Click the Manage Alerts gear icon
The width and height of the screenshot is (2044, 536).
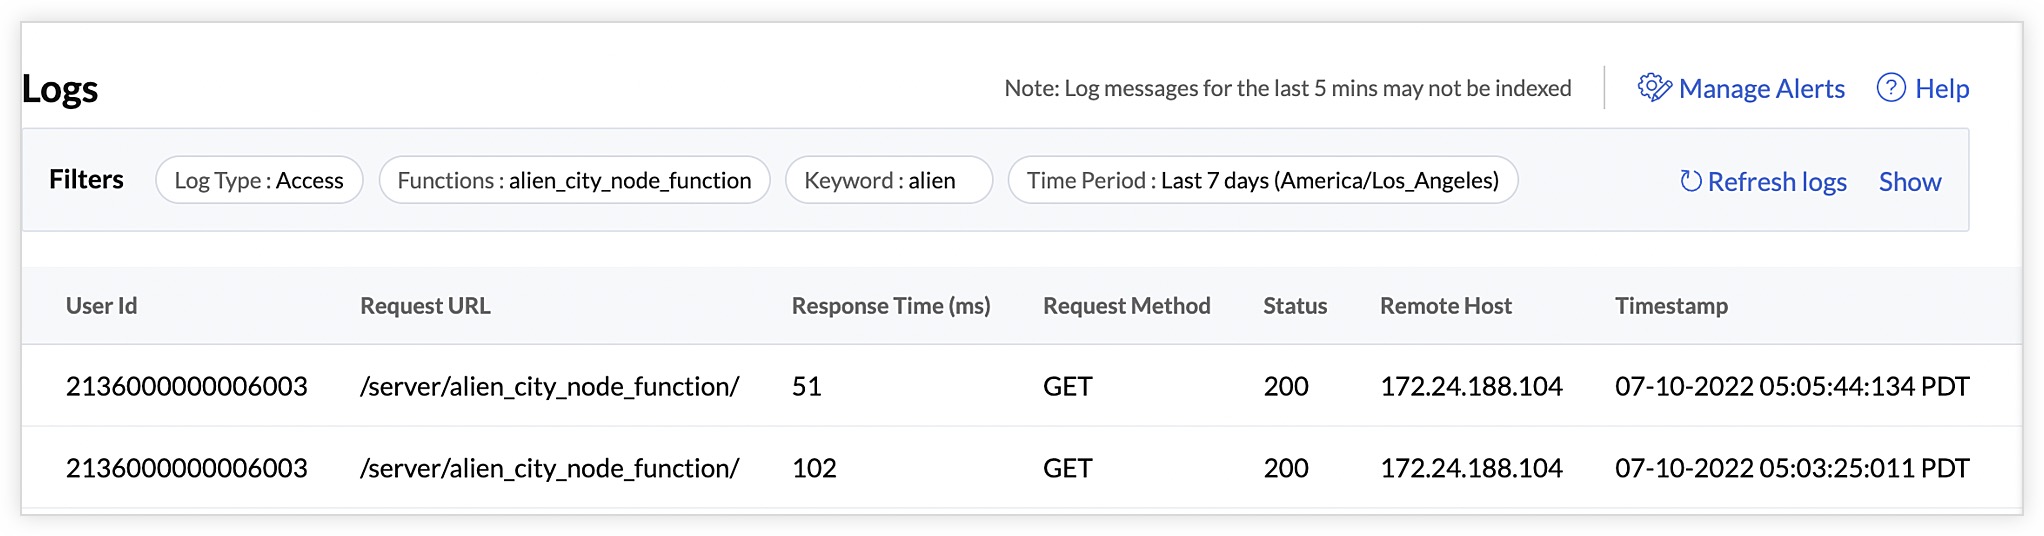[1654, 88]
